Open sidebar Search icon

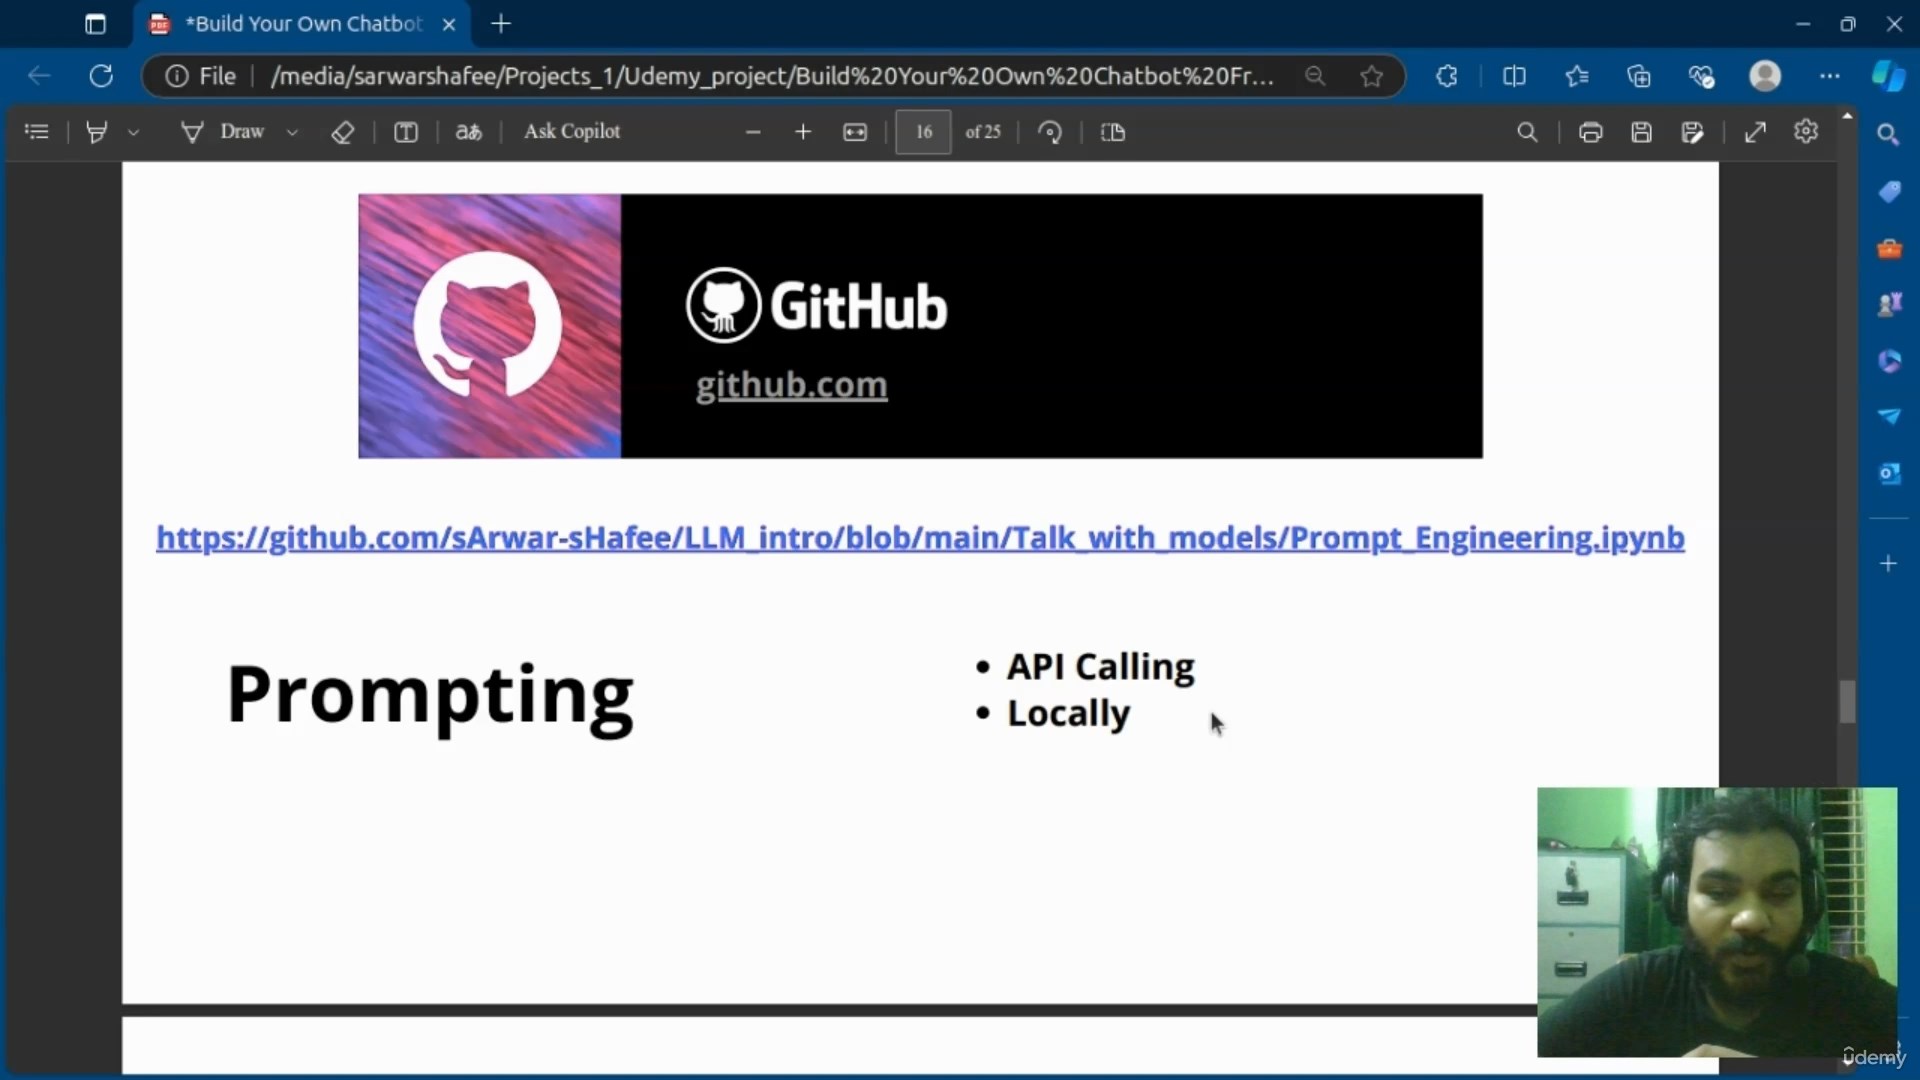[1888, 135]
